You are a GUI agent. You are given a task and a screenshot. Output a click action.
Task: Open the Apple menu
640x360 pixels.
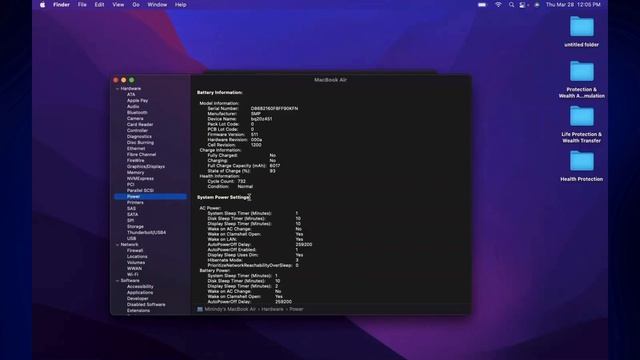coord(42,5)
